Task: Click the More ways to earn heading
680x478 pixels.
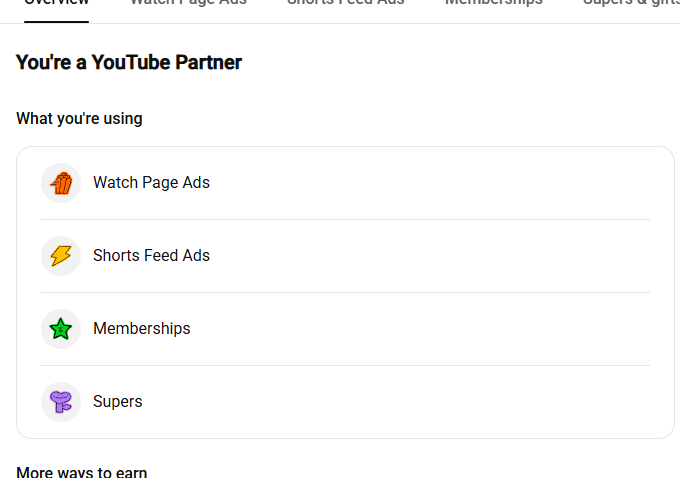Action: coord(82,471)
